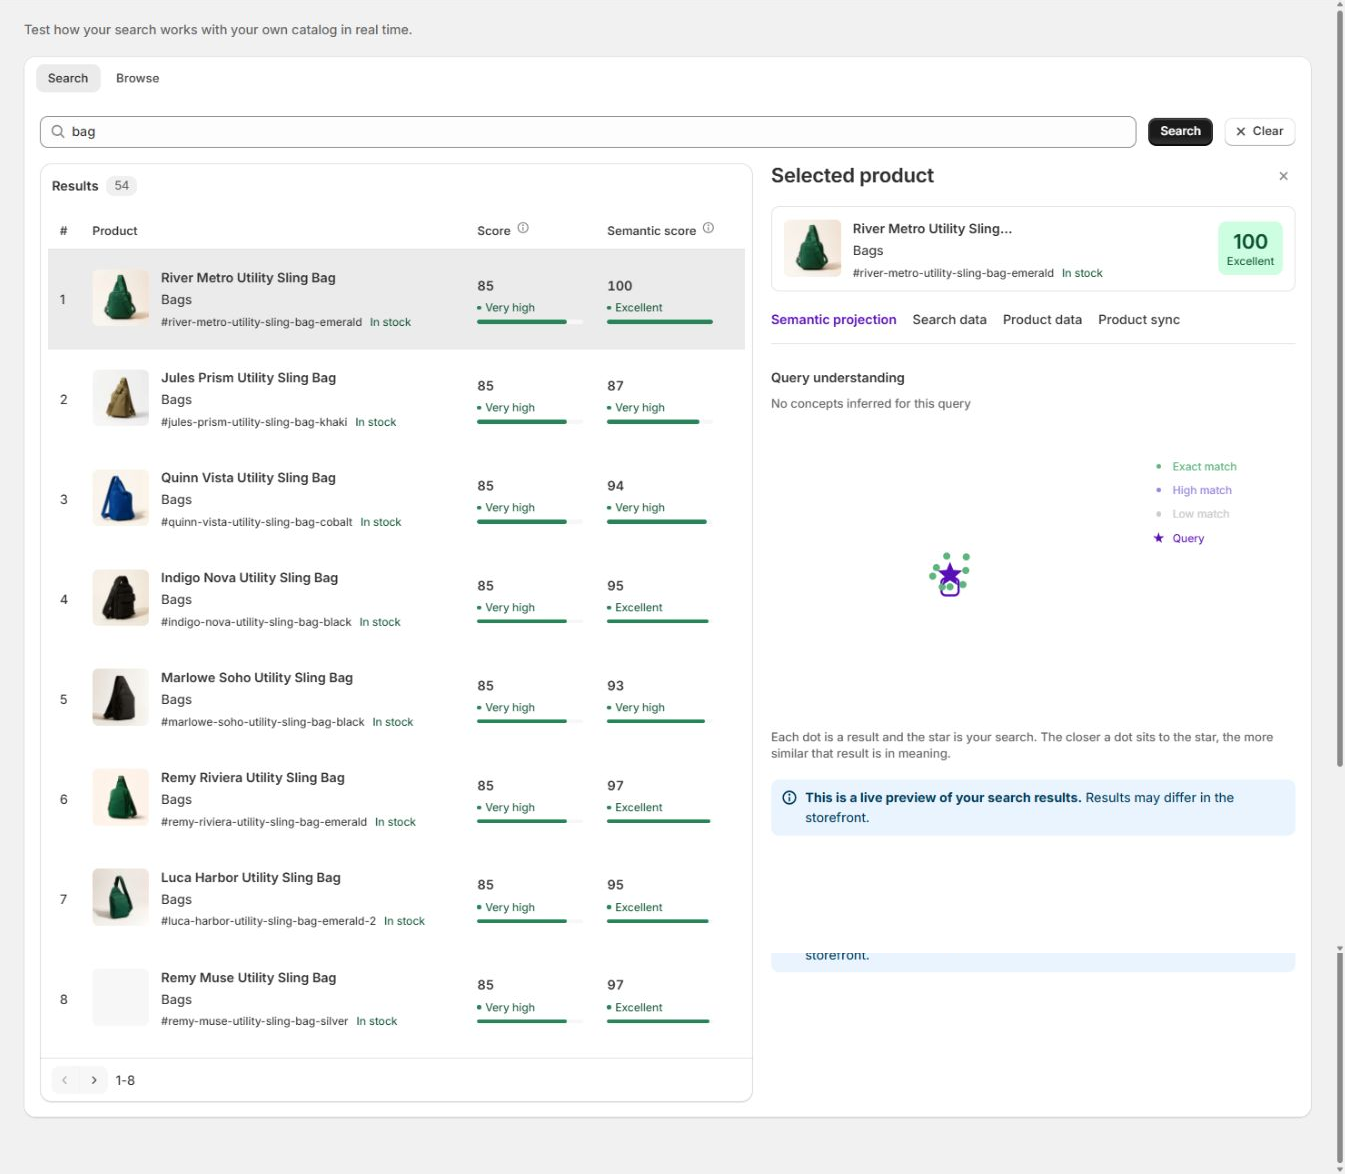Go to the next results page
Screen dimensions: 1345x1174
click(94, 1080)
